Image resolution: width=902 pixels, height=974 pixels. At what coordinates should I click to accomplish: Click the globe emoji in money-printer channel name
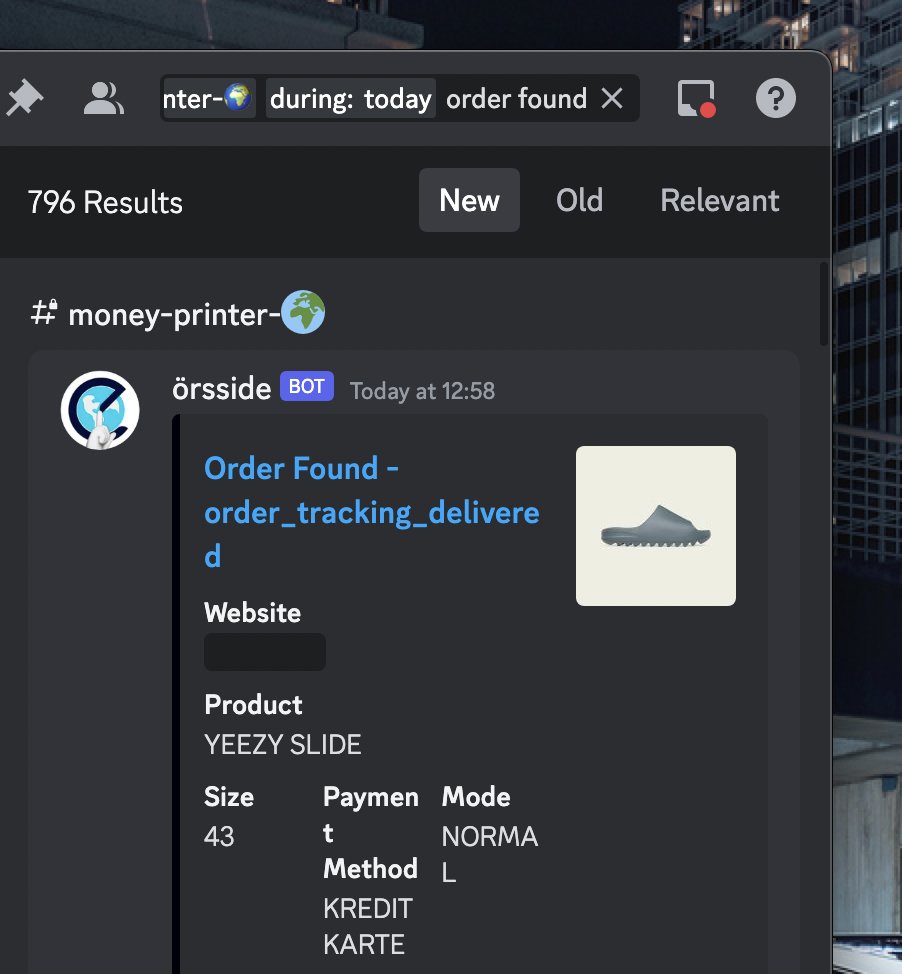click(304, 311)
